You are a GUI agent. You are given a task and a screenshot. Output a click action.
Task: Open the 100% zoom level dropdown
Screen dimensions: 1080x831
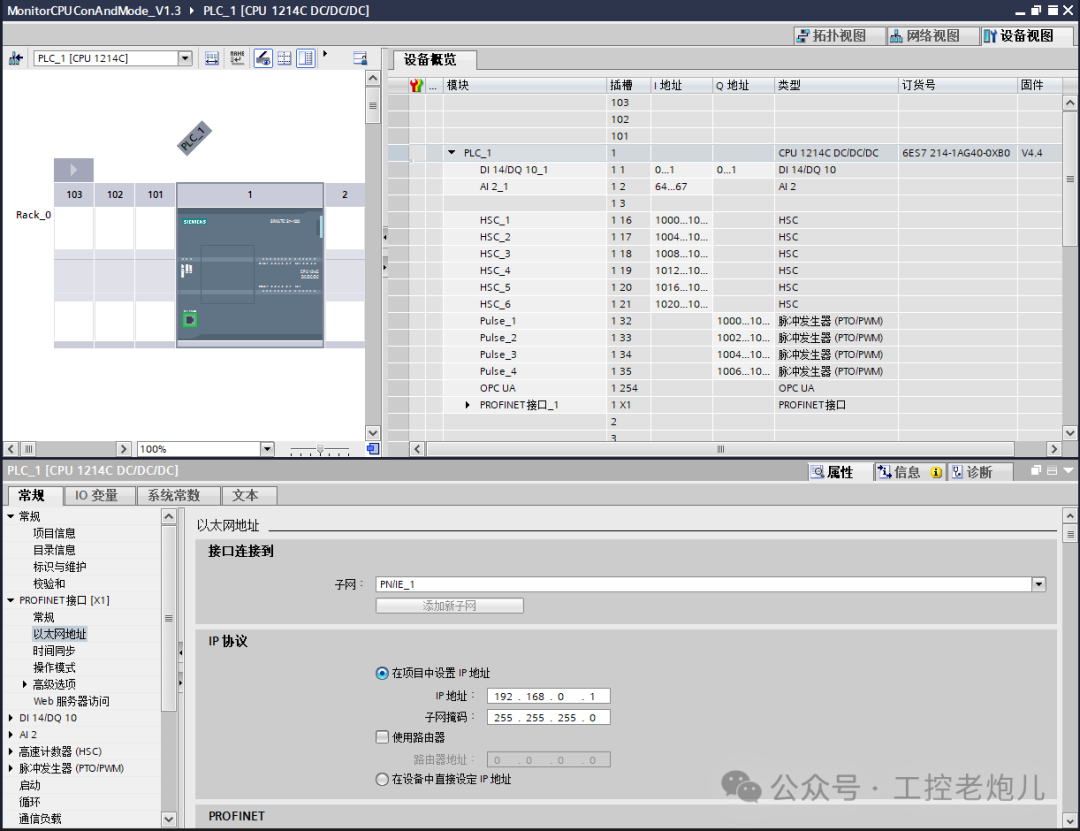267,449
